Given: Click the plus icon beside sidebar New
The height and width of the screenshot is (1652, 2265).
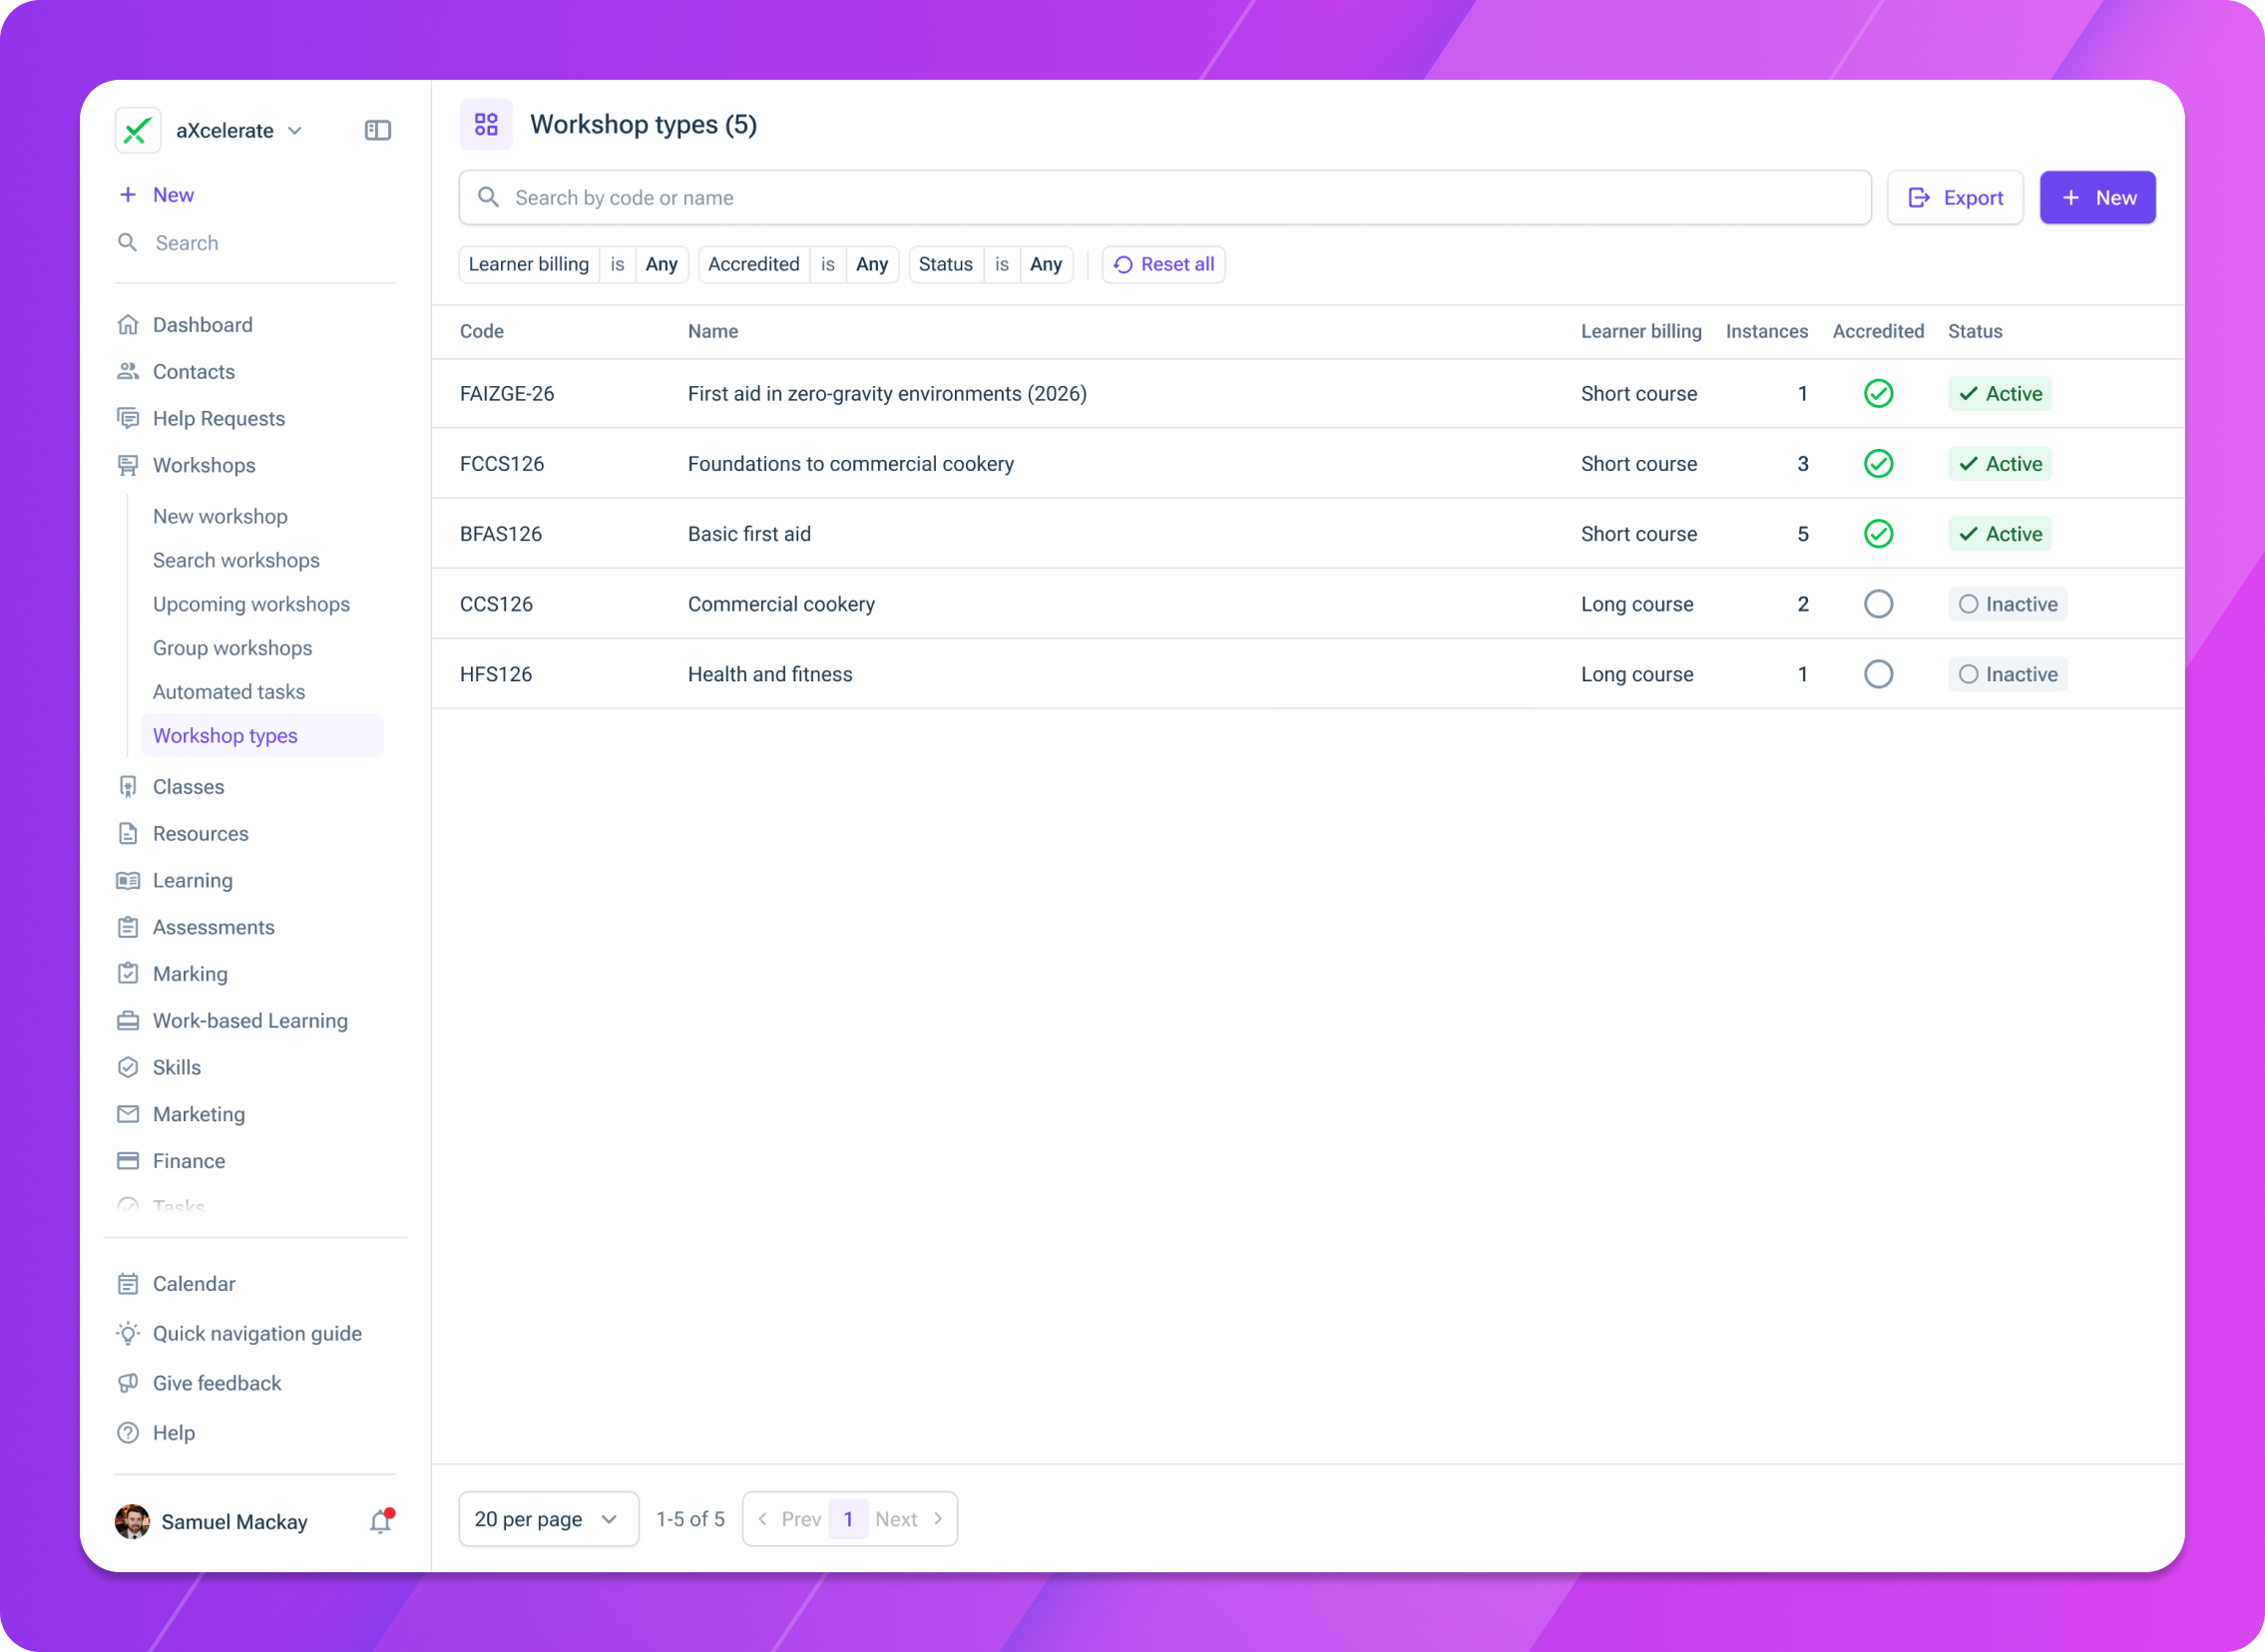Looking at the screenshot, I should 128,195.
